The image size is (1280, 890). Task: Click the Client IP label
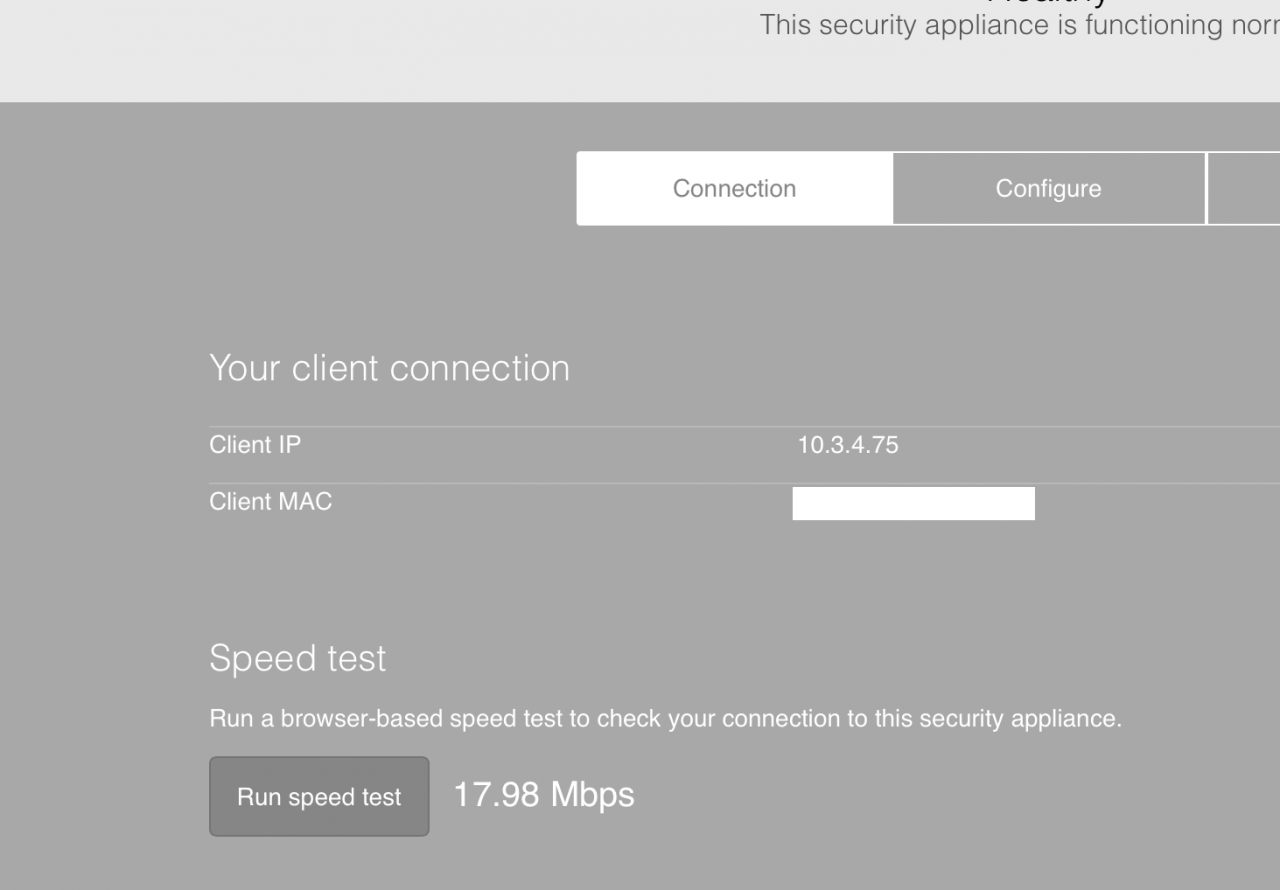pos(255,445)
